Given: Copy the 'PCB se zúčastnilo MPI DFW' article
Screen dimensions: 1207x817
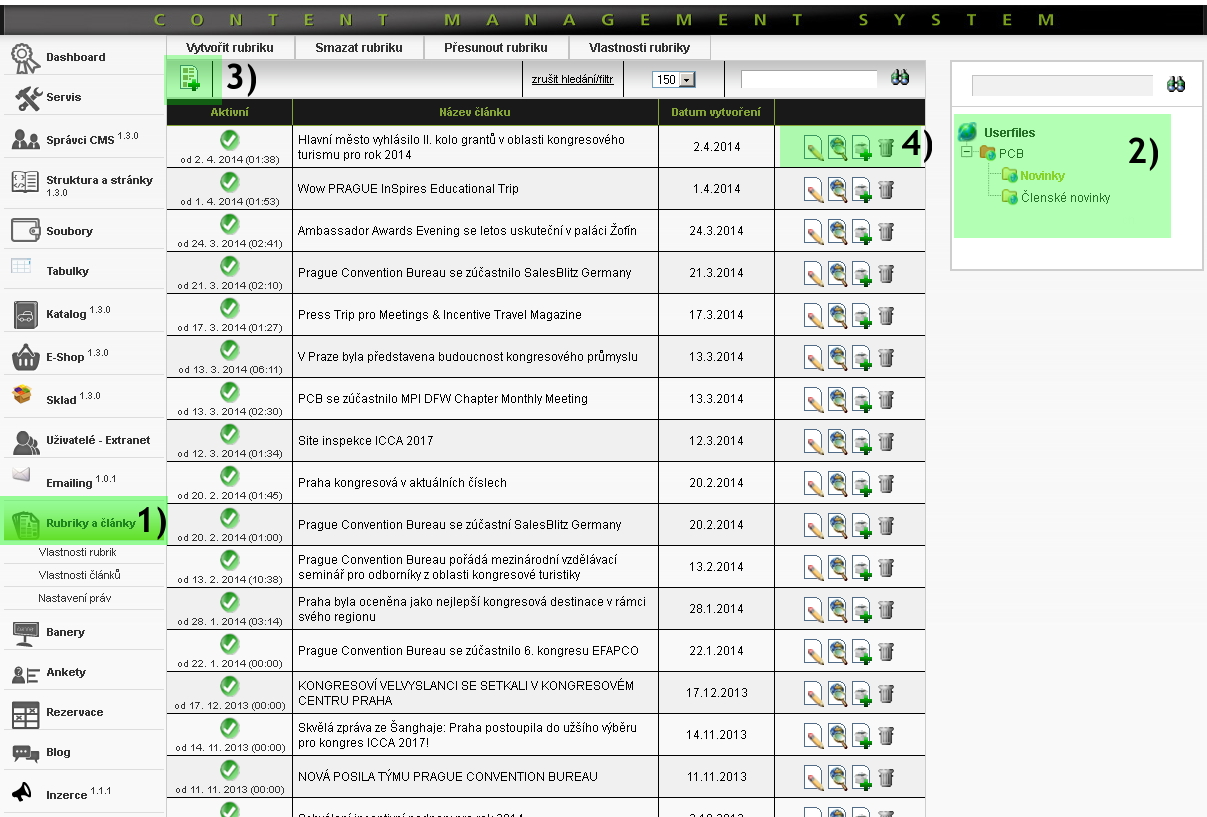Looking at the screenshot, I should [x=861, y=399].
